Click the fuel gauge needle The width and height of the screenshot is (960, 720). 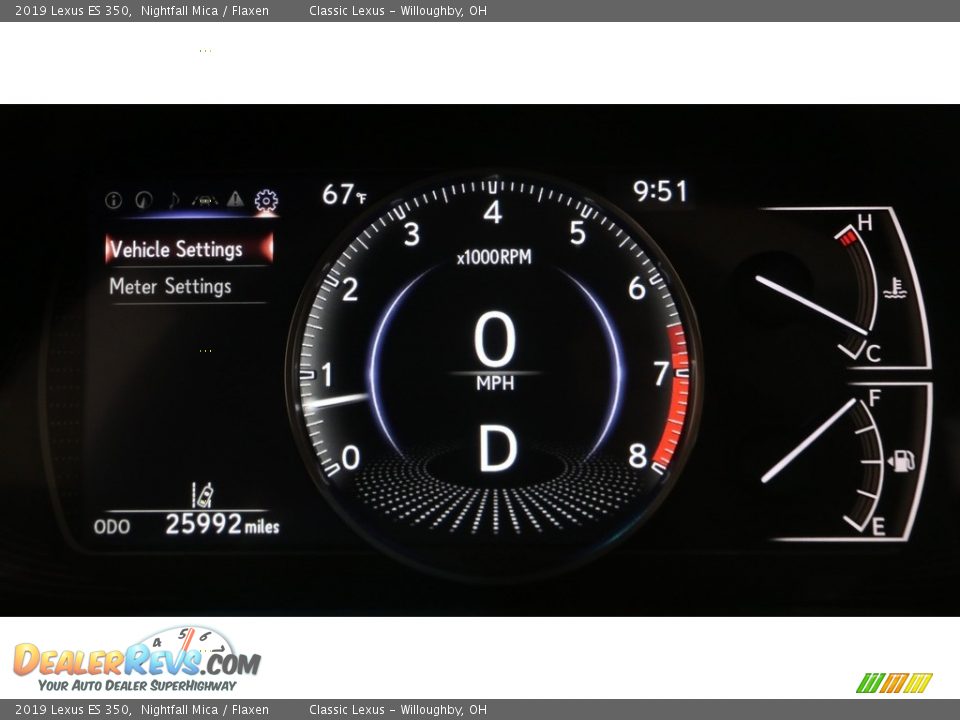pyautogui.click(x=808, y=440)
